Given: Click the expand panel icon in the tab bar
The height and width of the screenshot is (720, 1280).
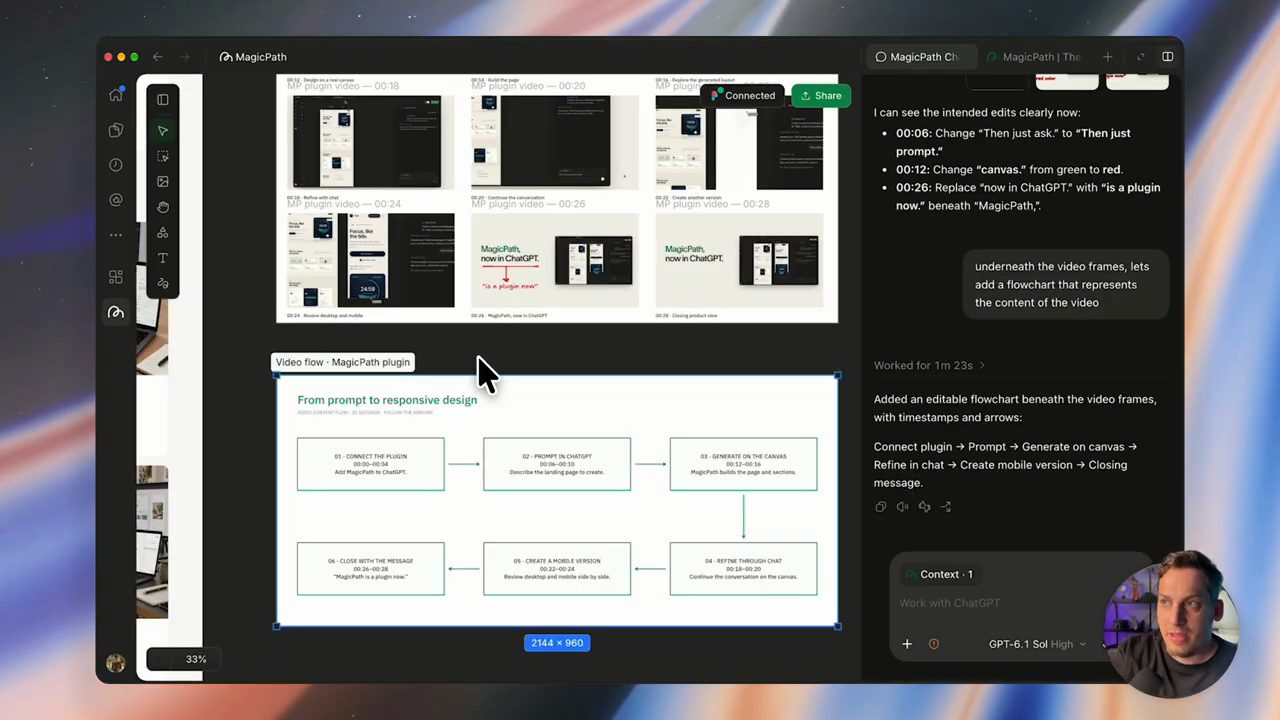Looking at the screenshot, I should (1141, 57).
